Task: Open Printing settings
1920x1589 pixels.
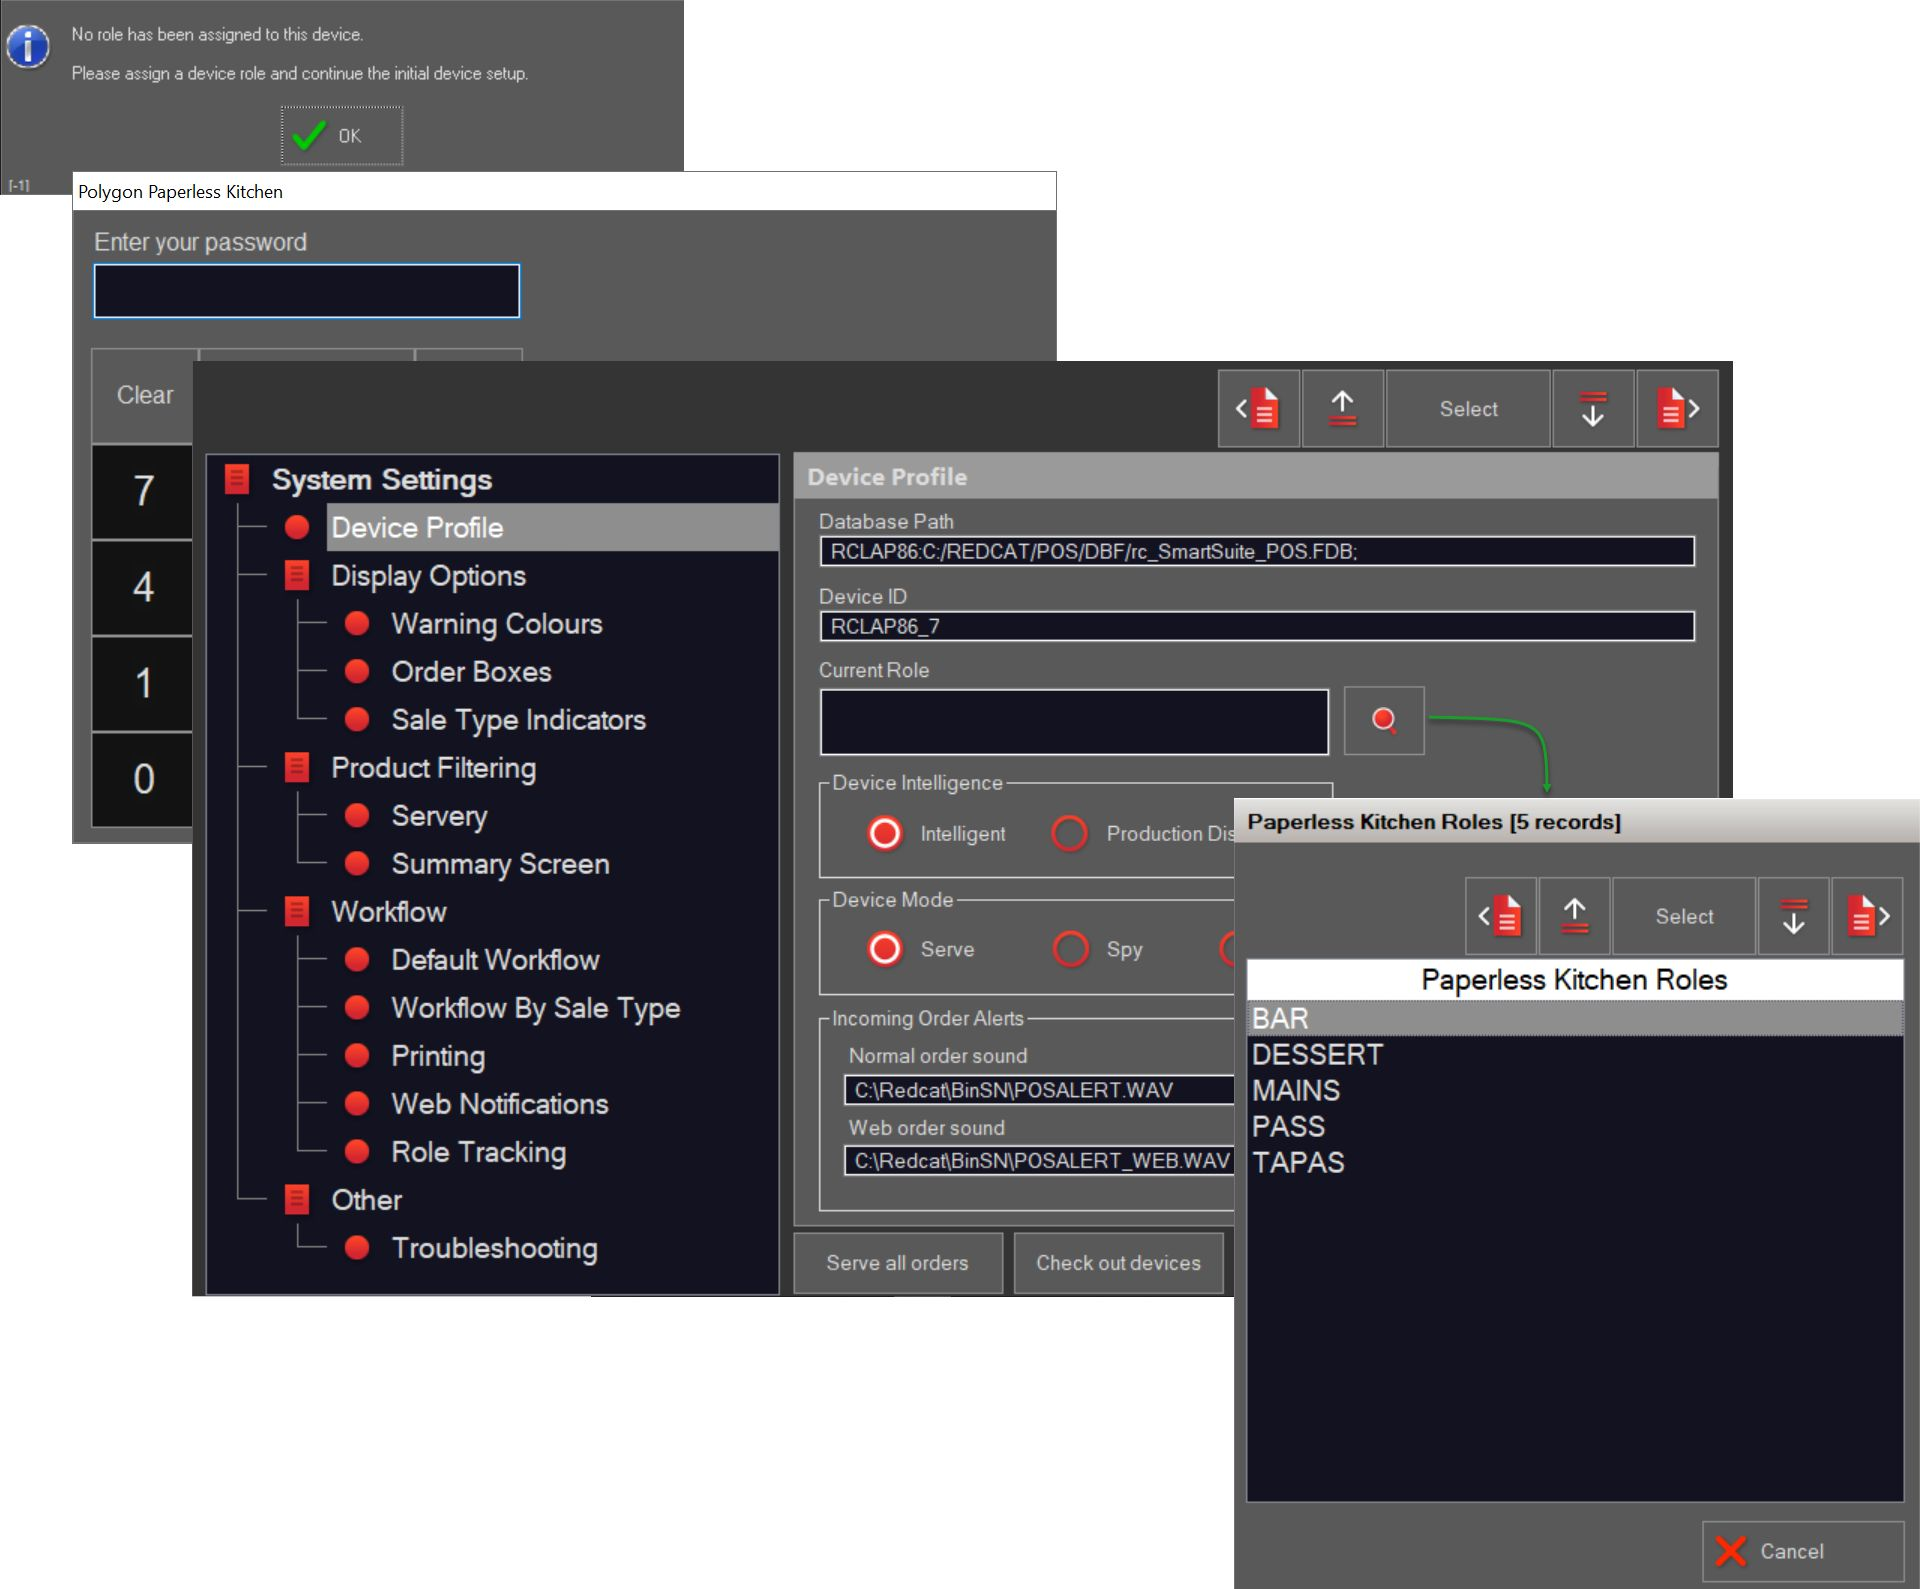Action: (x=438, y=1055)
